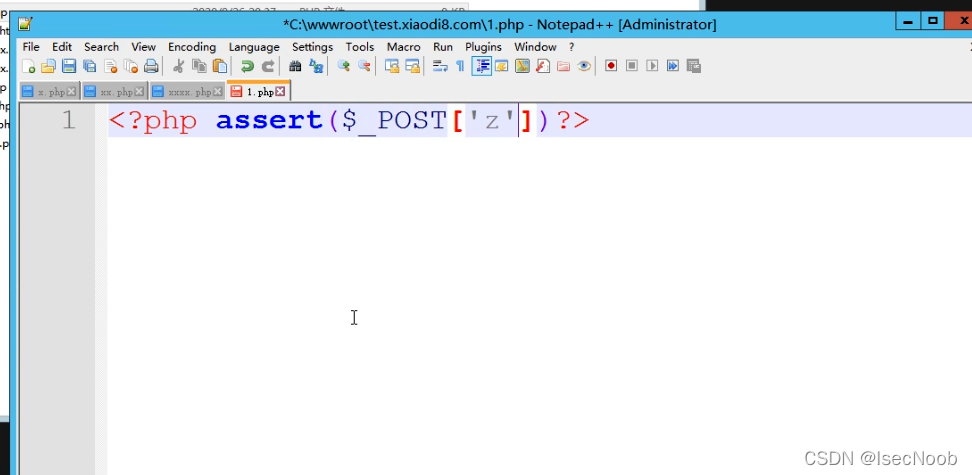The width and height of the screenshot is (972, 475).
Task: Toggle file monitoring with the eye icon
Action: [x=584, y=66]
